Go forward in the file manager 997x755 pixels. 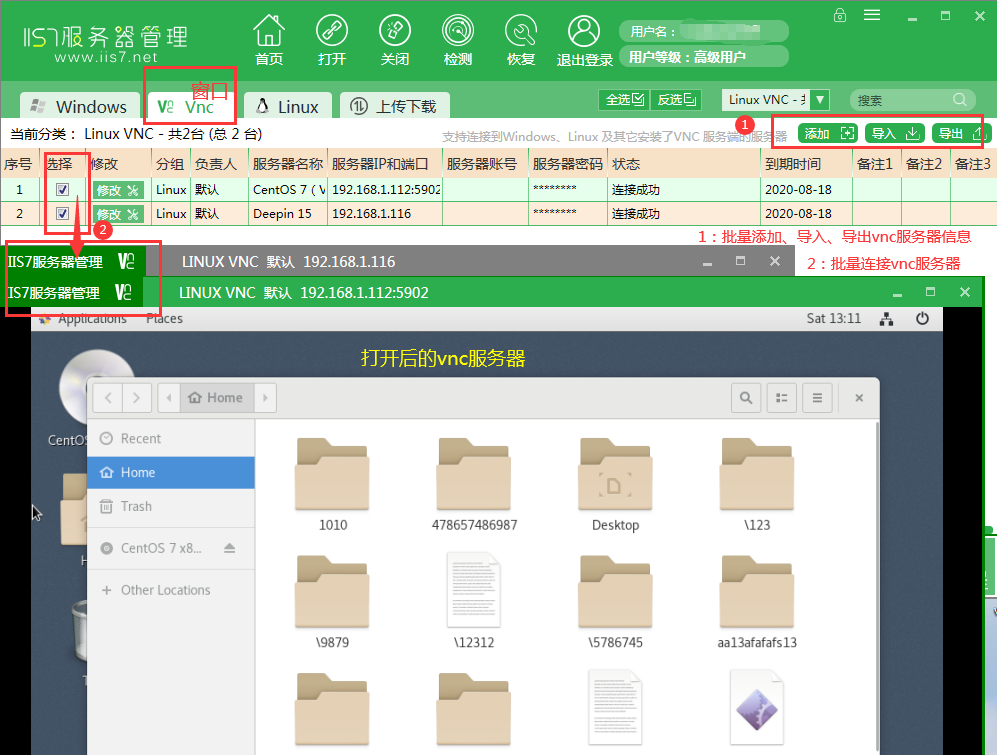pos(137,398)
